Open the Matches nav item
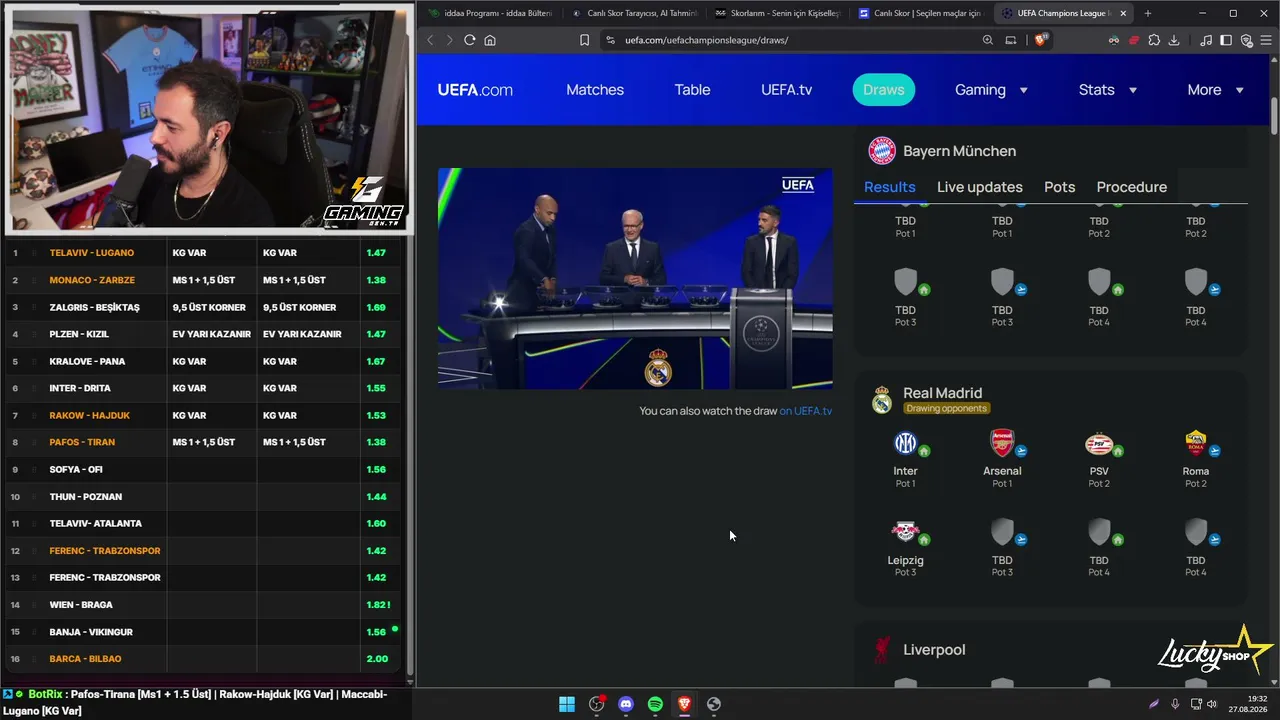 pyautogui.click(x=595, y=90)
